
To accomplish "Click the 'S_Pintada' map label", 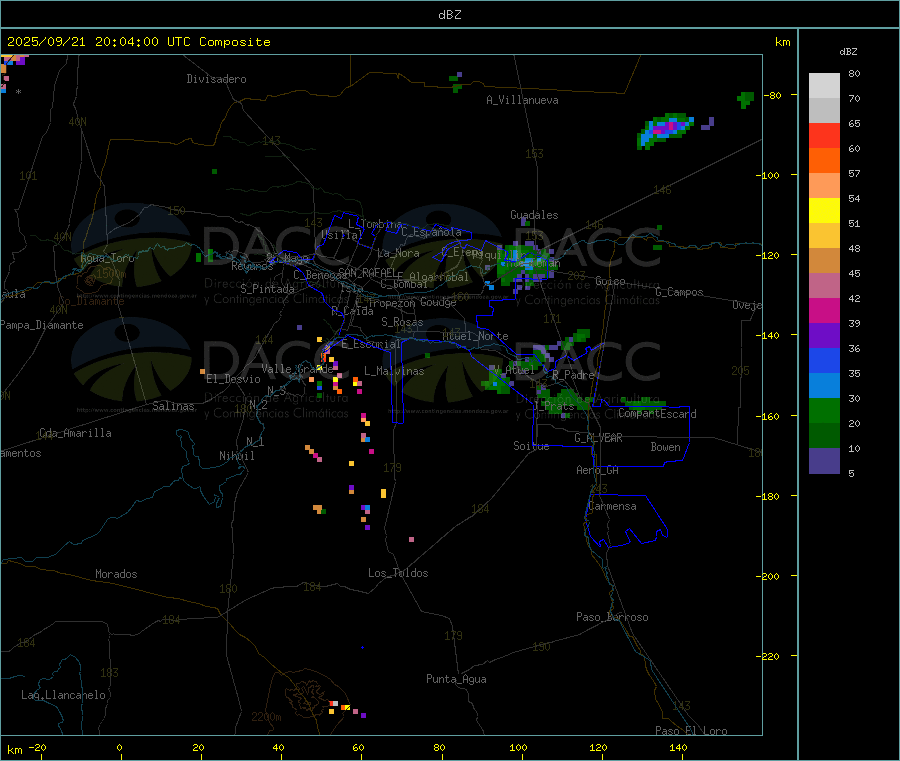I will point(267,289).
